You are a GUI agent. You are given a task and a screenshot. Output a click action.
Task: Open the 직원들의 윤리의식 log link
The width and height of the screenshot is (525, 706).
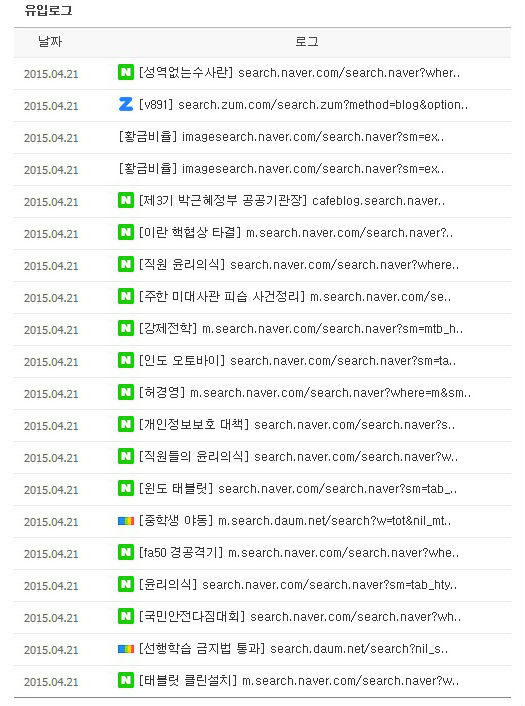point(298,456)
